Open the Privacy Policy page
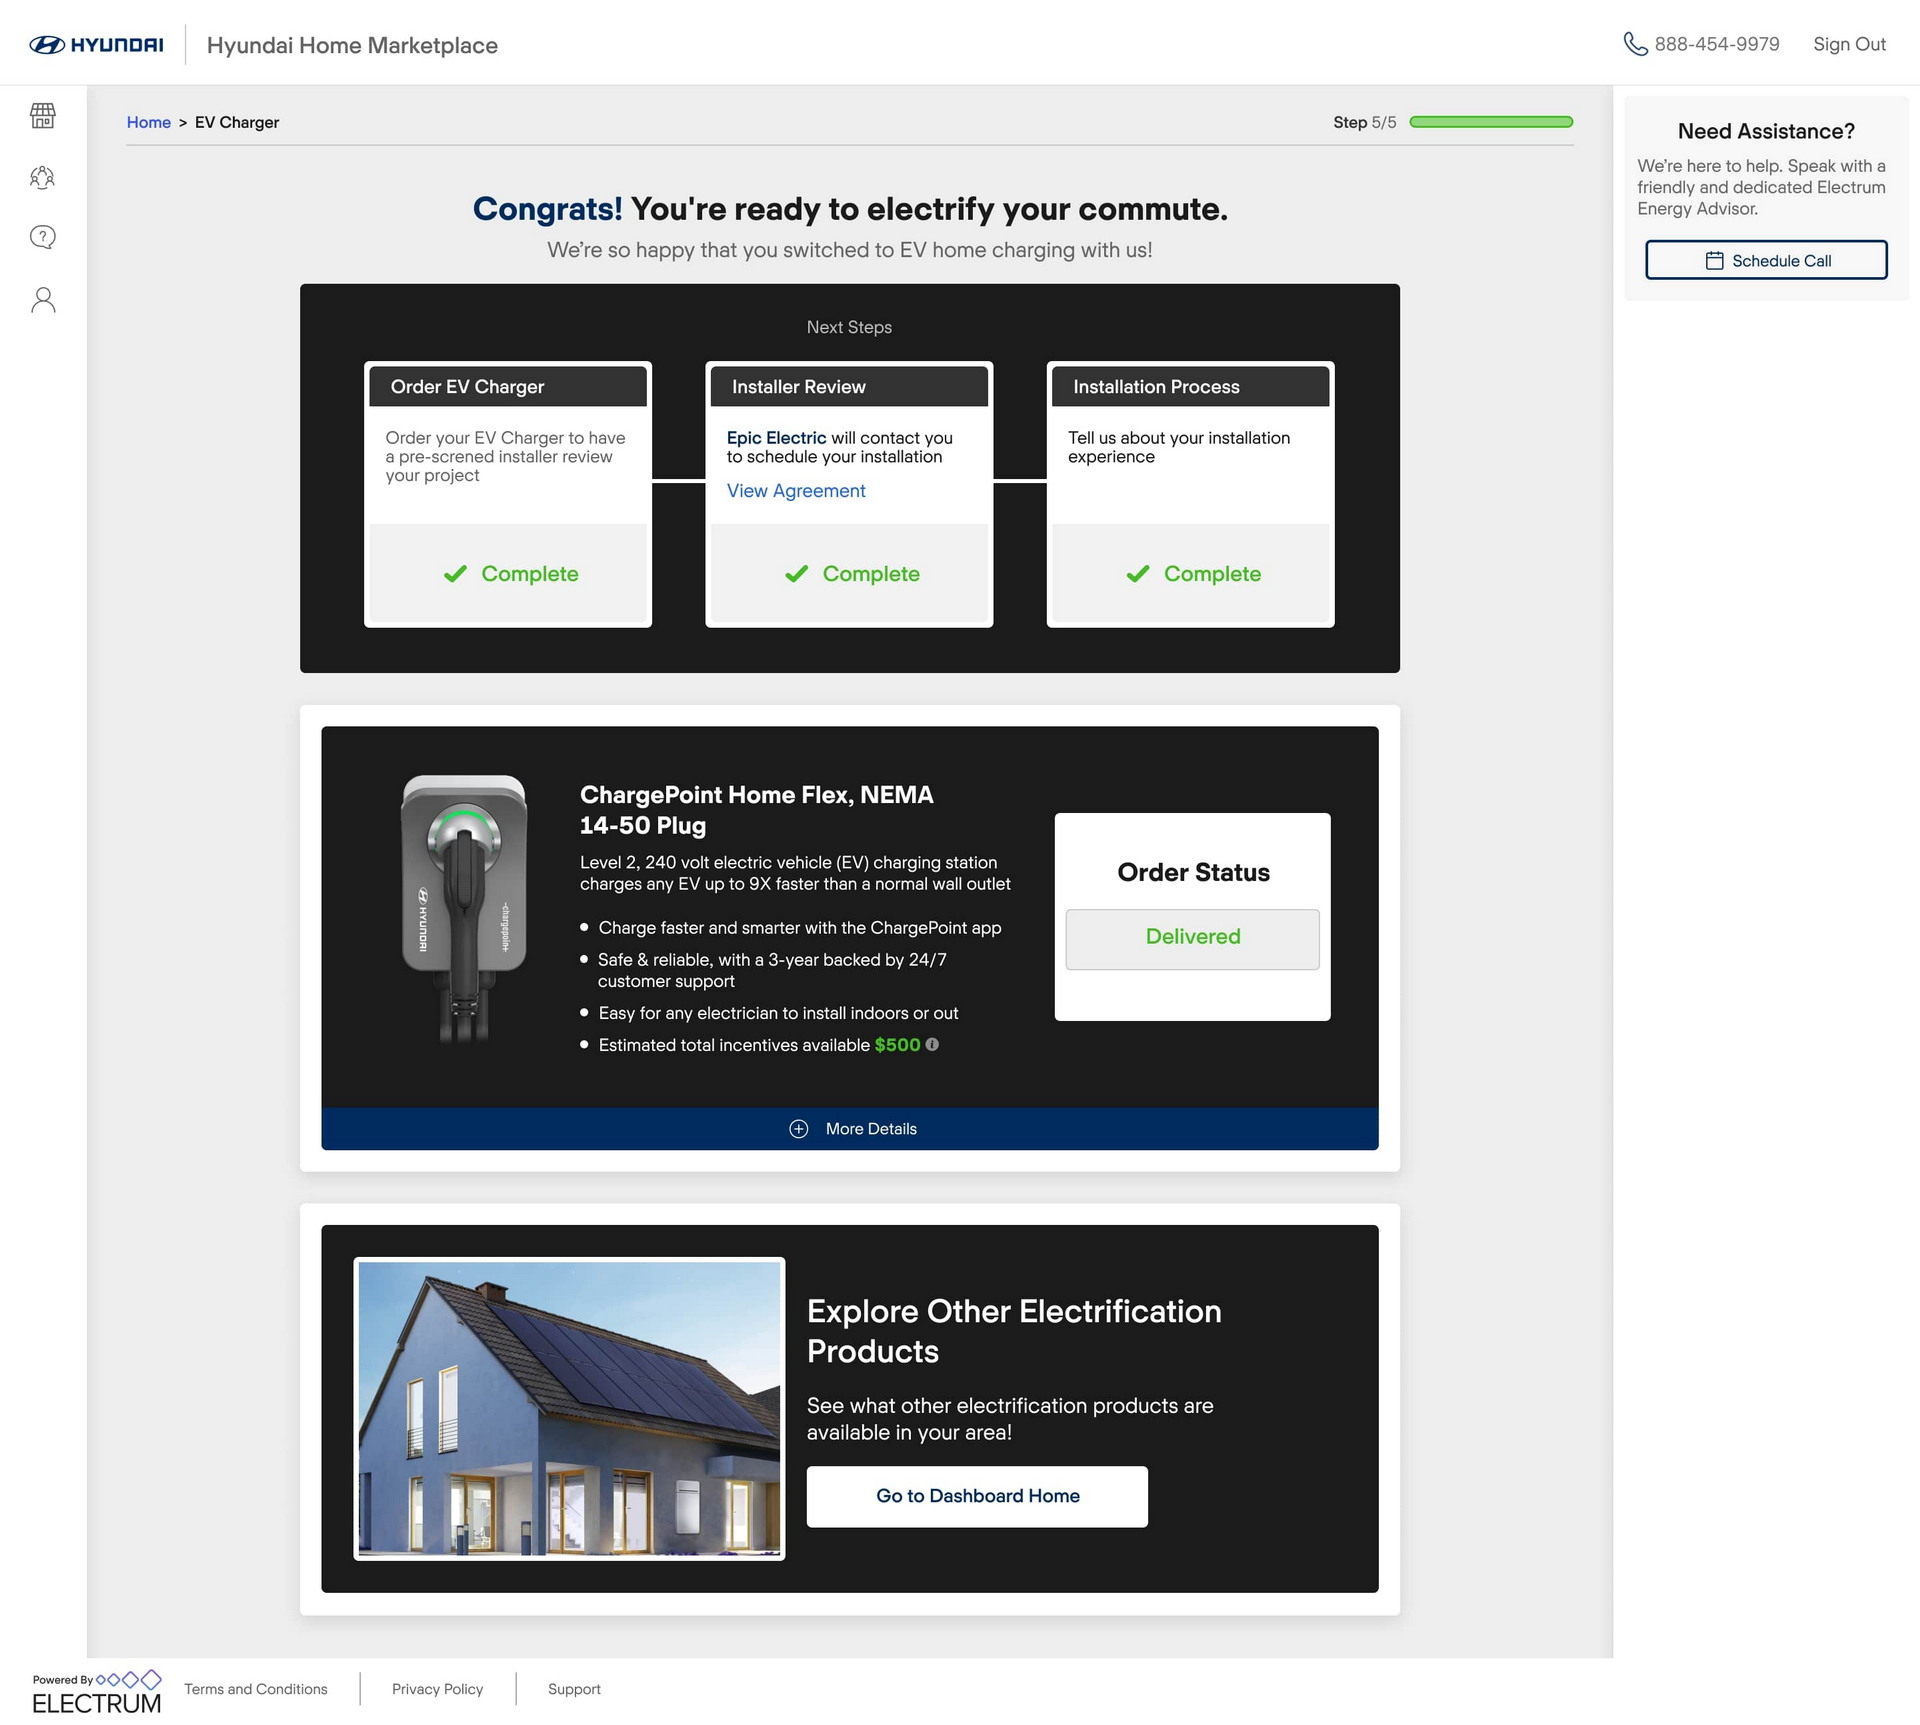1920x1725 pixels. (437, 1689)
